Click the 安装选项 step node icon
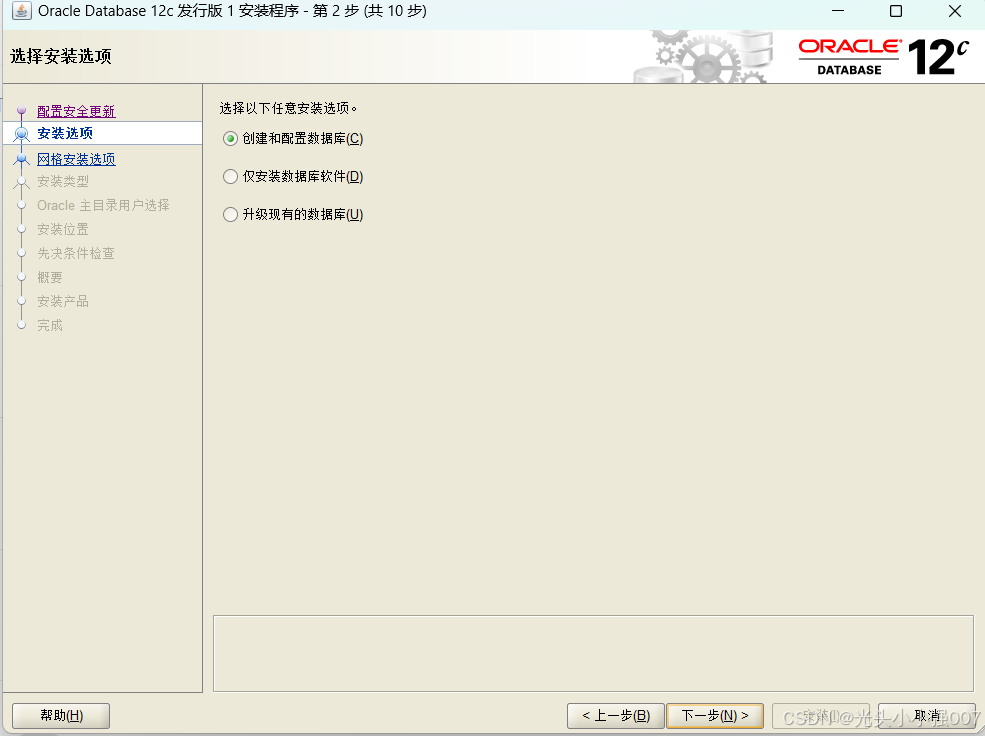 click(21, 133)
